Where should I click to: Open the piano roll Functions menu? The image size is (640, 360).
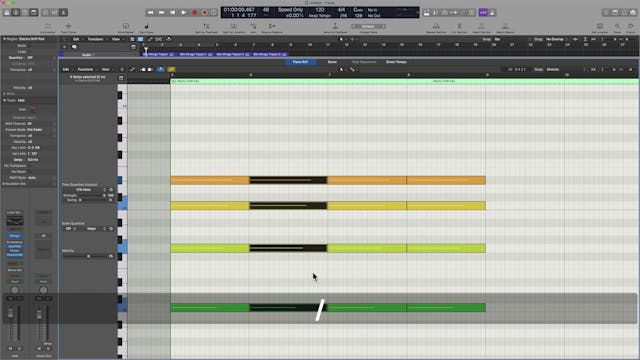[85, 69]
